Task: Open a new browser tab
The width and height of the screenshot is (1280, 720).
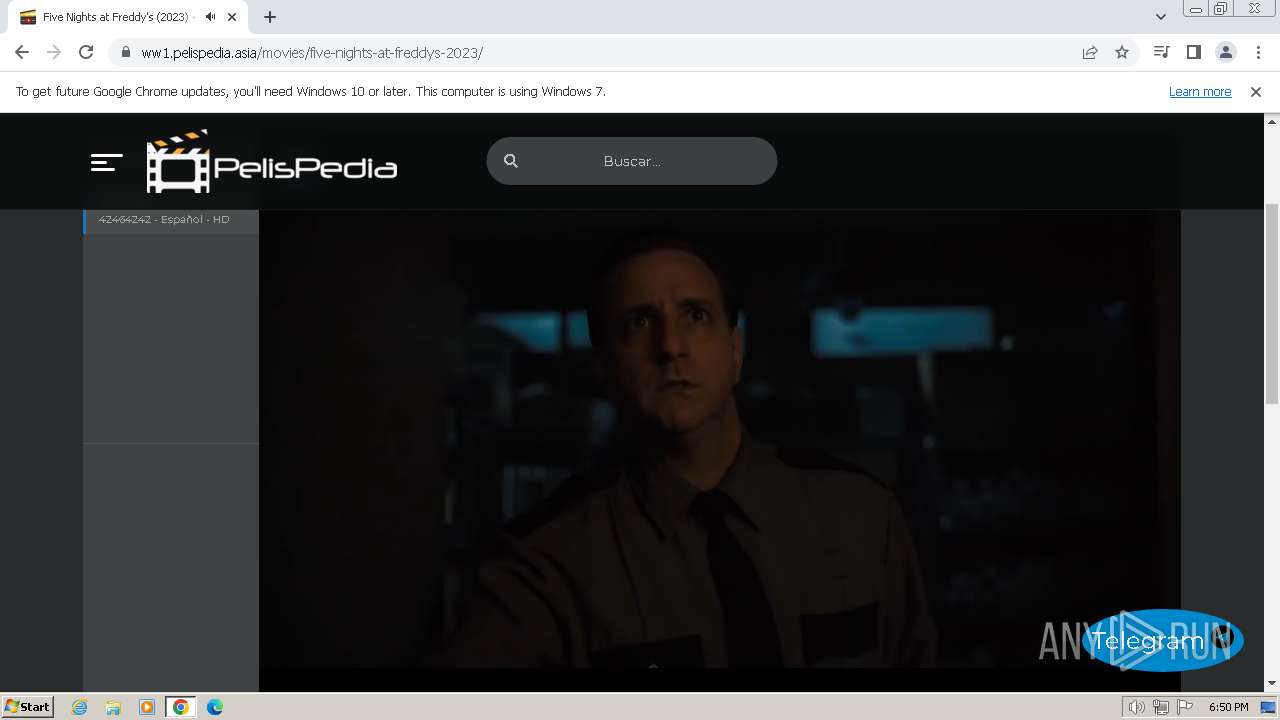Action: (x=270, y=17)
